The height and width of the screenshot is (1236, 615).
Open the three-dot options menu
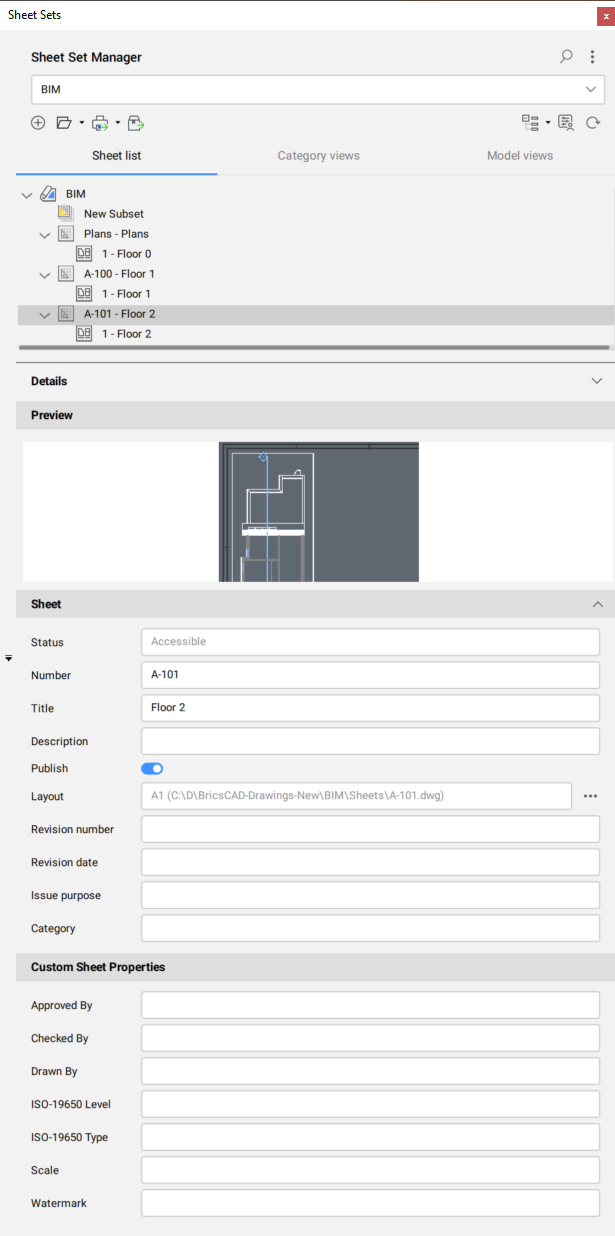[592, 57]
